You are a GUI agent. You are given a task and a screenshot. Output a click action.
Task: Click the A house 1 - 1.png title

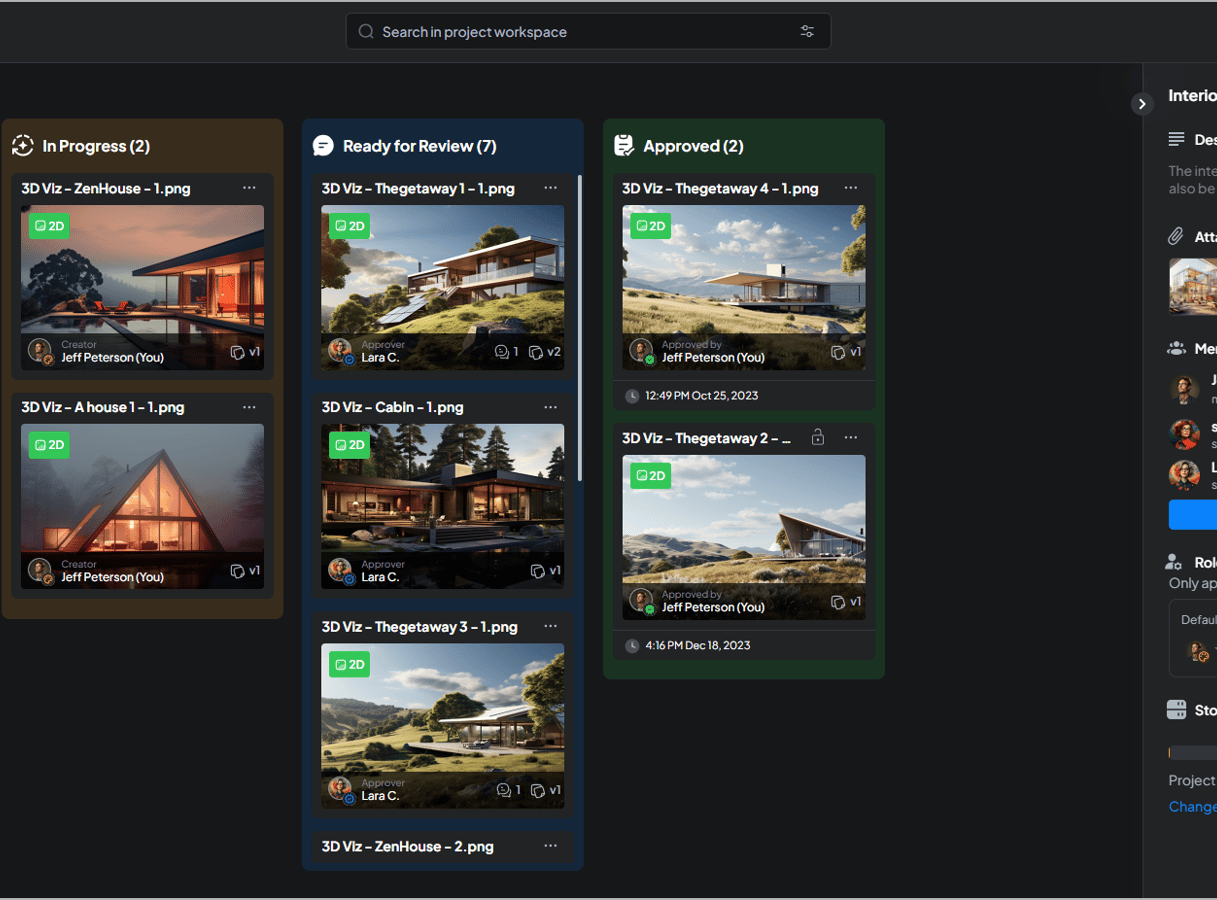click(x=103, y=407)
